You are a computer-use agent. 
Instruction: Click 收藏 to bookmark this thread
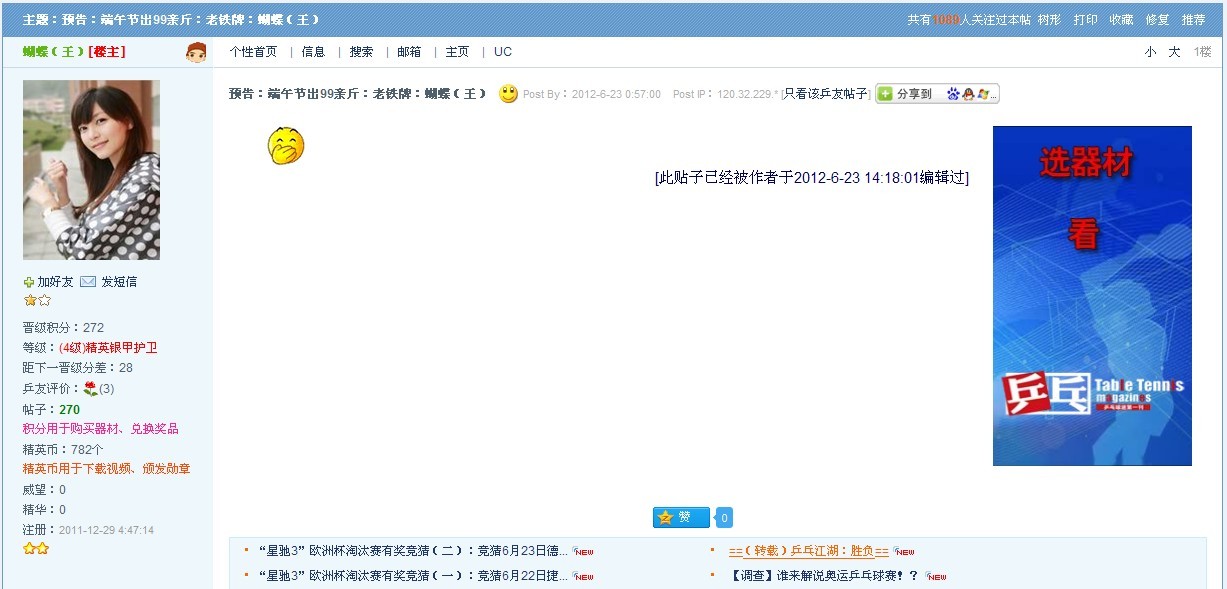(1121, 20)
